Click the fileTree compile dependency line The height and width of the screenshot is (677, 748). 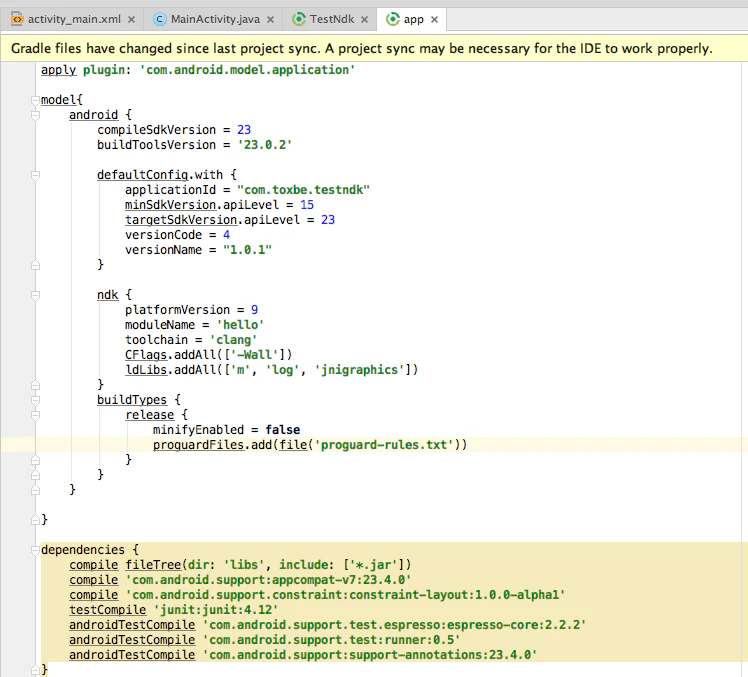click(x=240, y=564)
